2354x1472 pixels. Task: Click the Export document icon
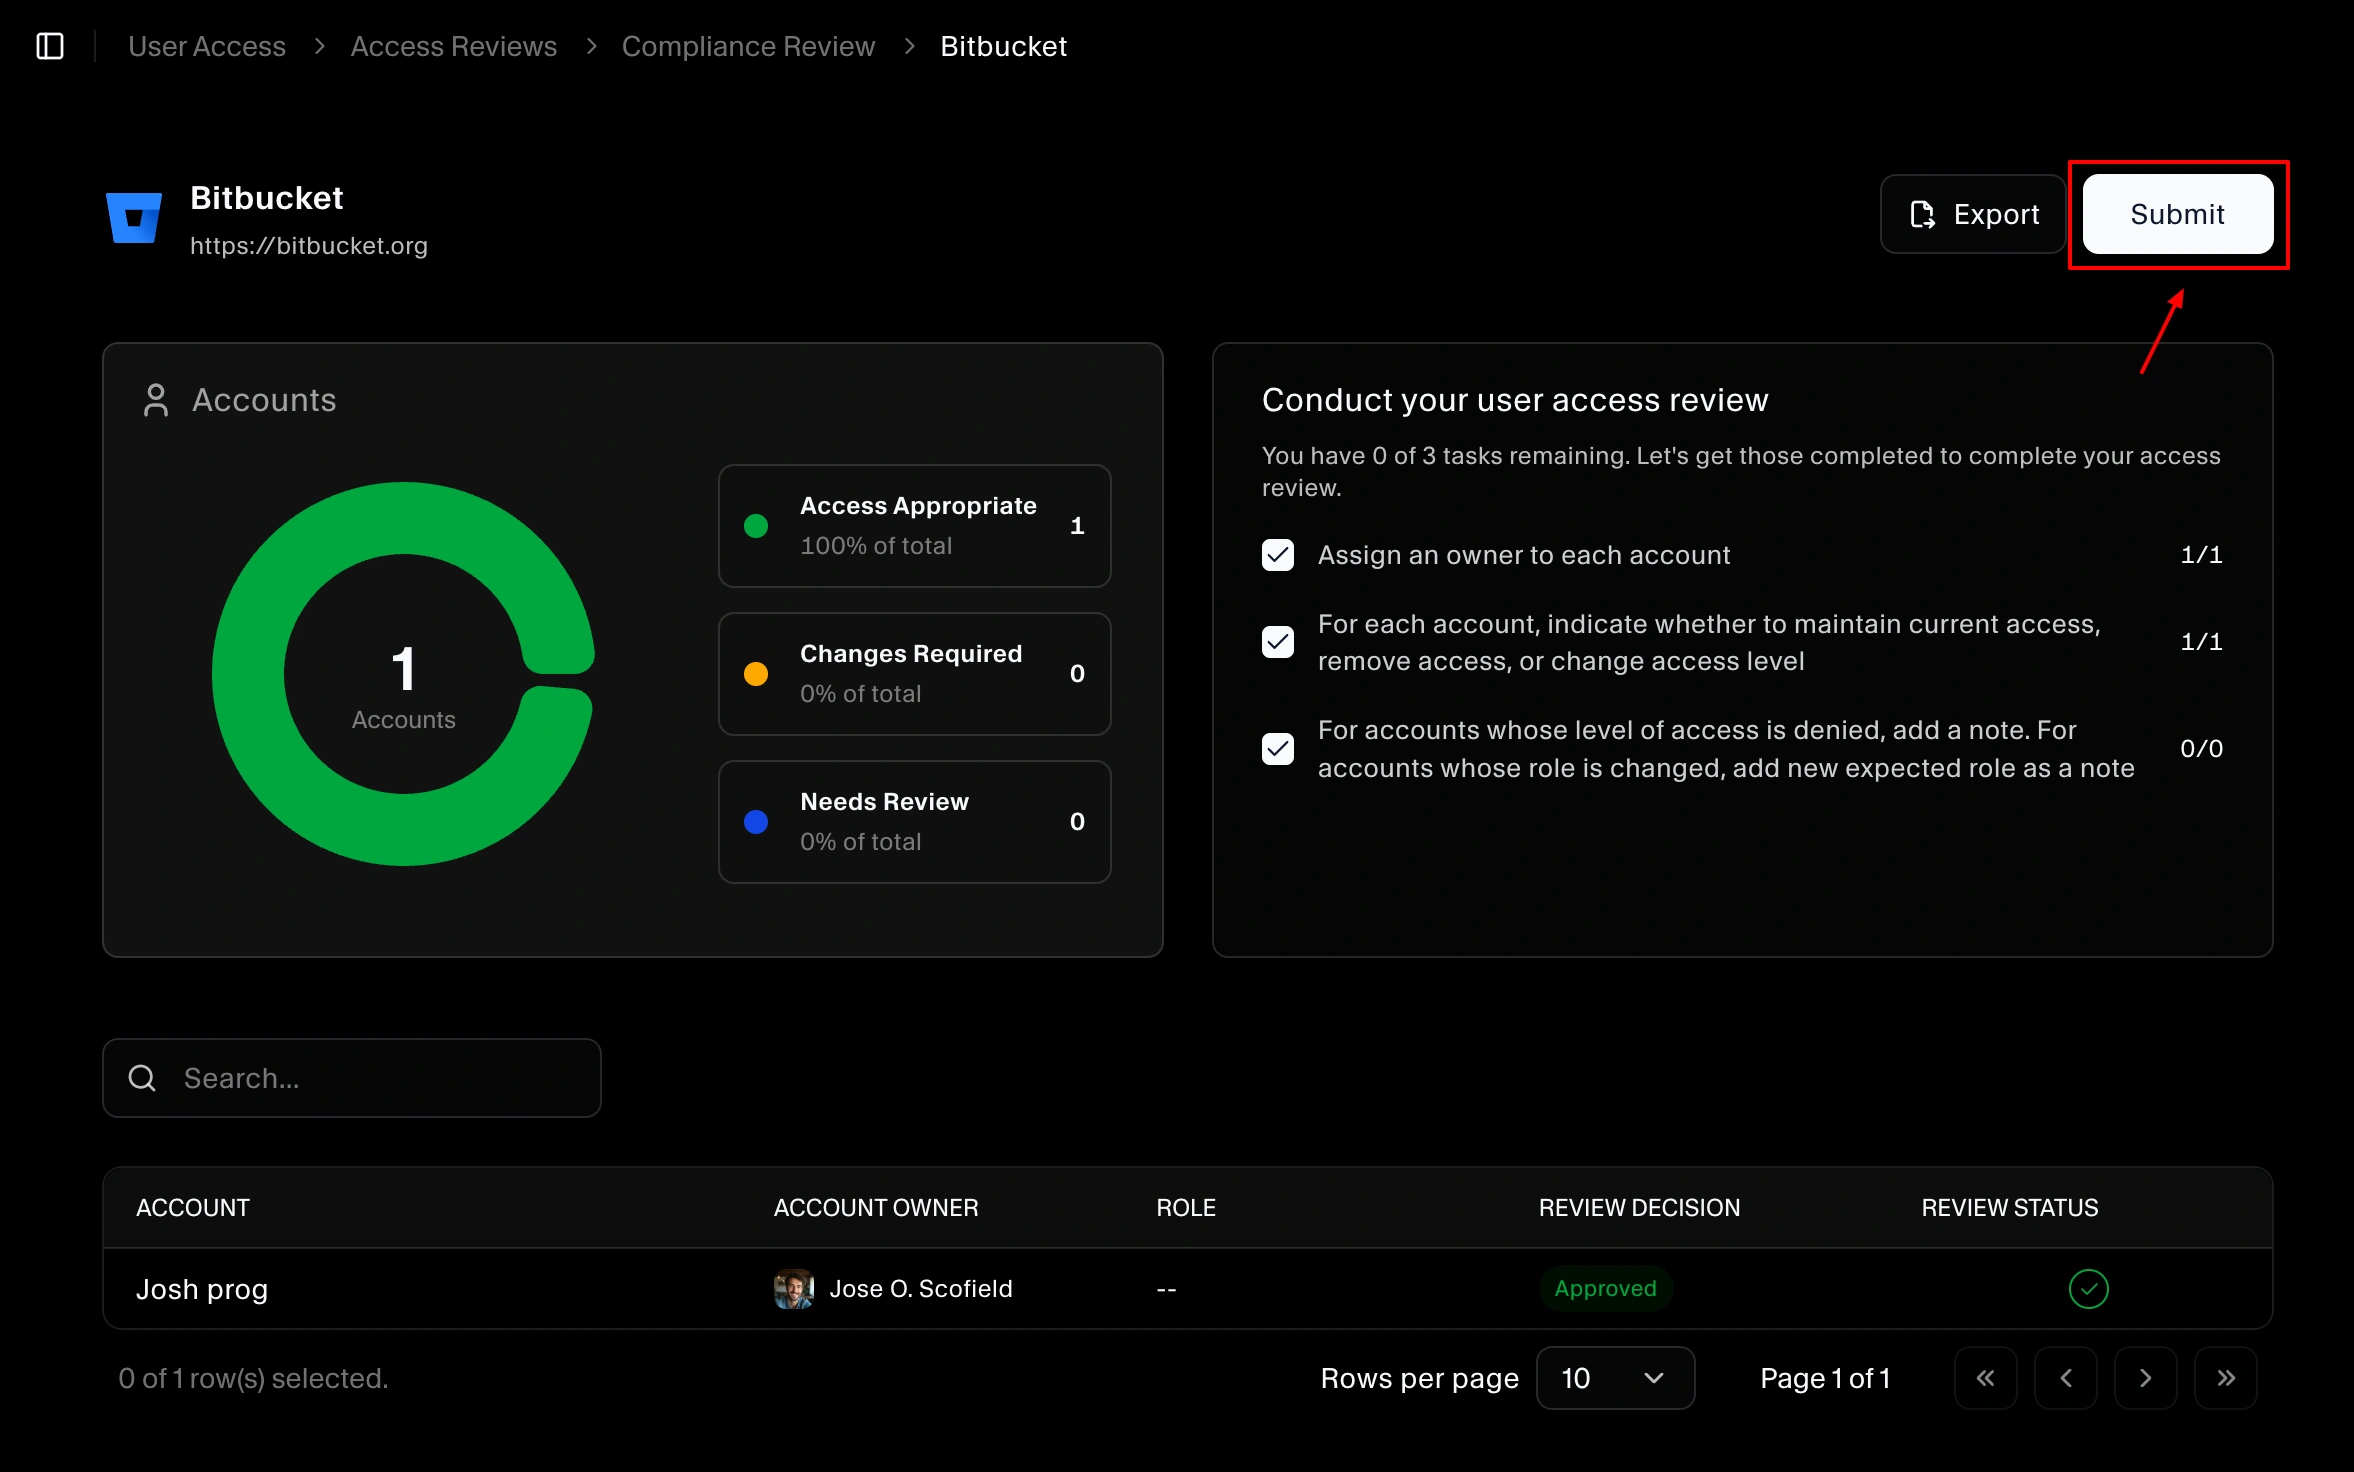pos(1923,214)
